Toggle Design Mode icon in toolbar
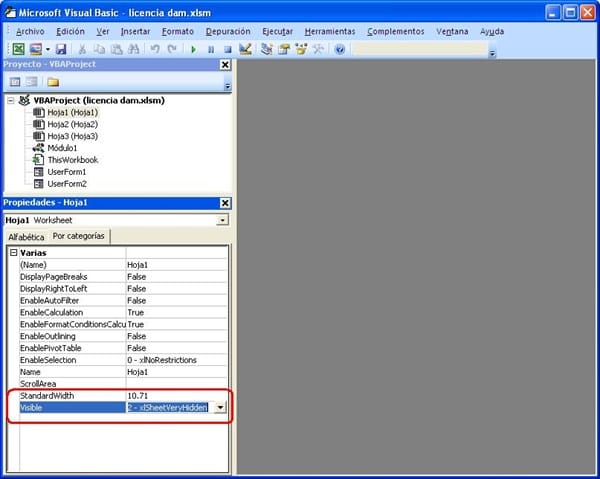Image resolution: width=600 pixels, height=479 pixels. tap(245, 49)
